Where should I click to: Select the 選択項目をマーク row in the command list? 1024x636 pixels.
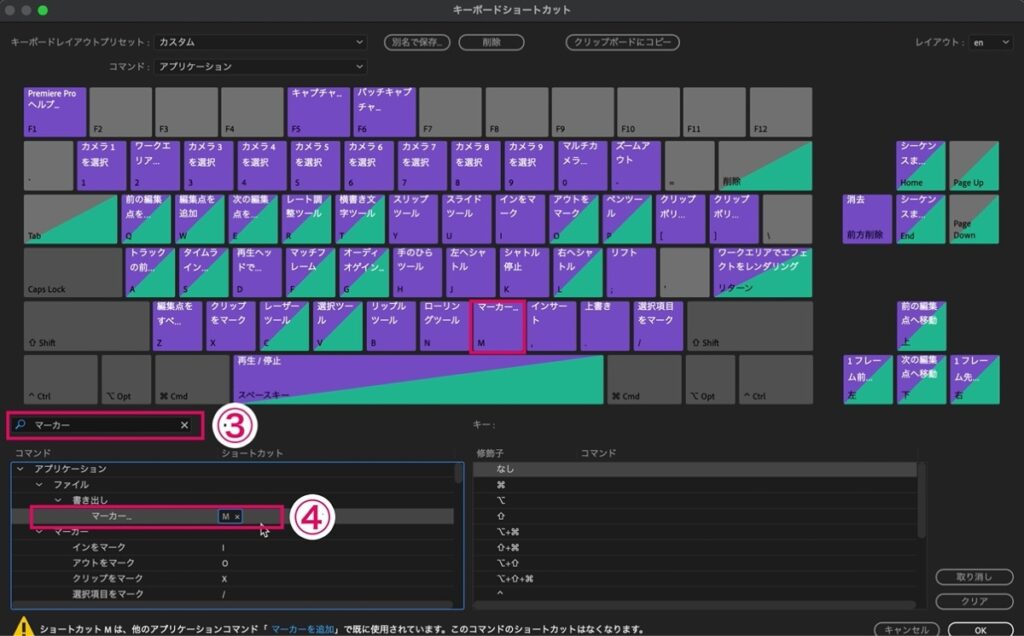pyautogui.click(x=232, y=594)
